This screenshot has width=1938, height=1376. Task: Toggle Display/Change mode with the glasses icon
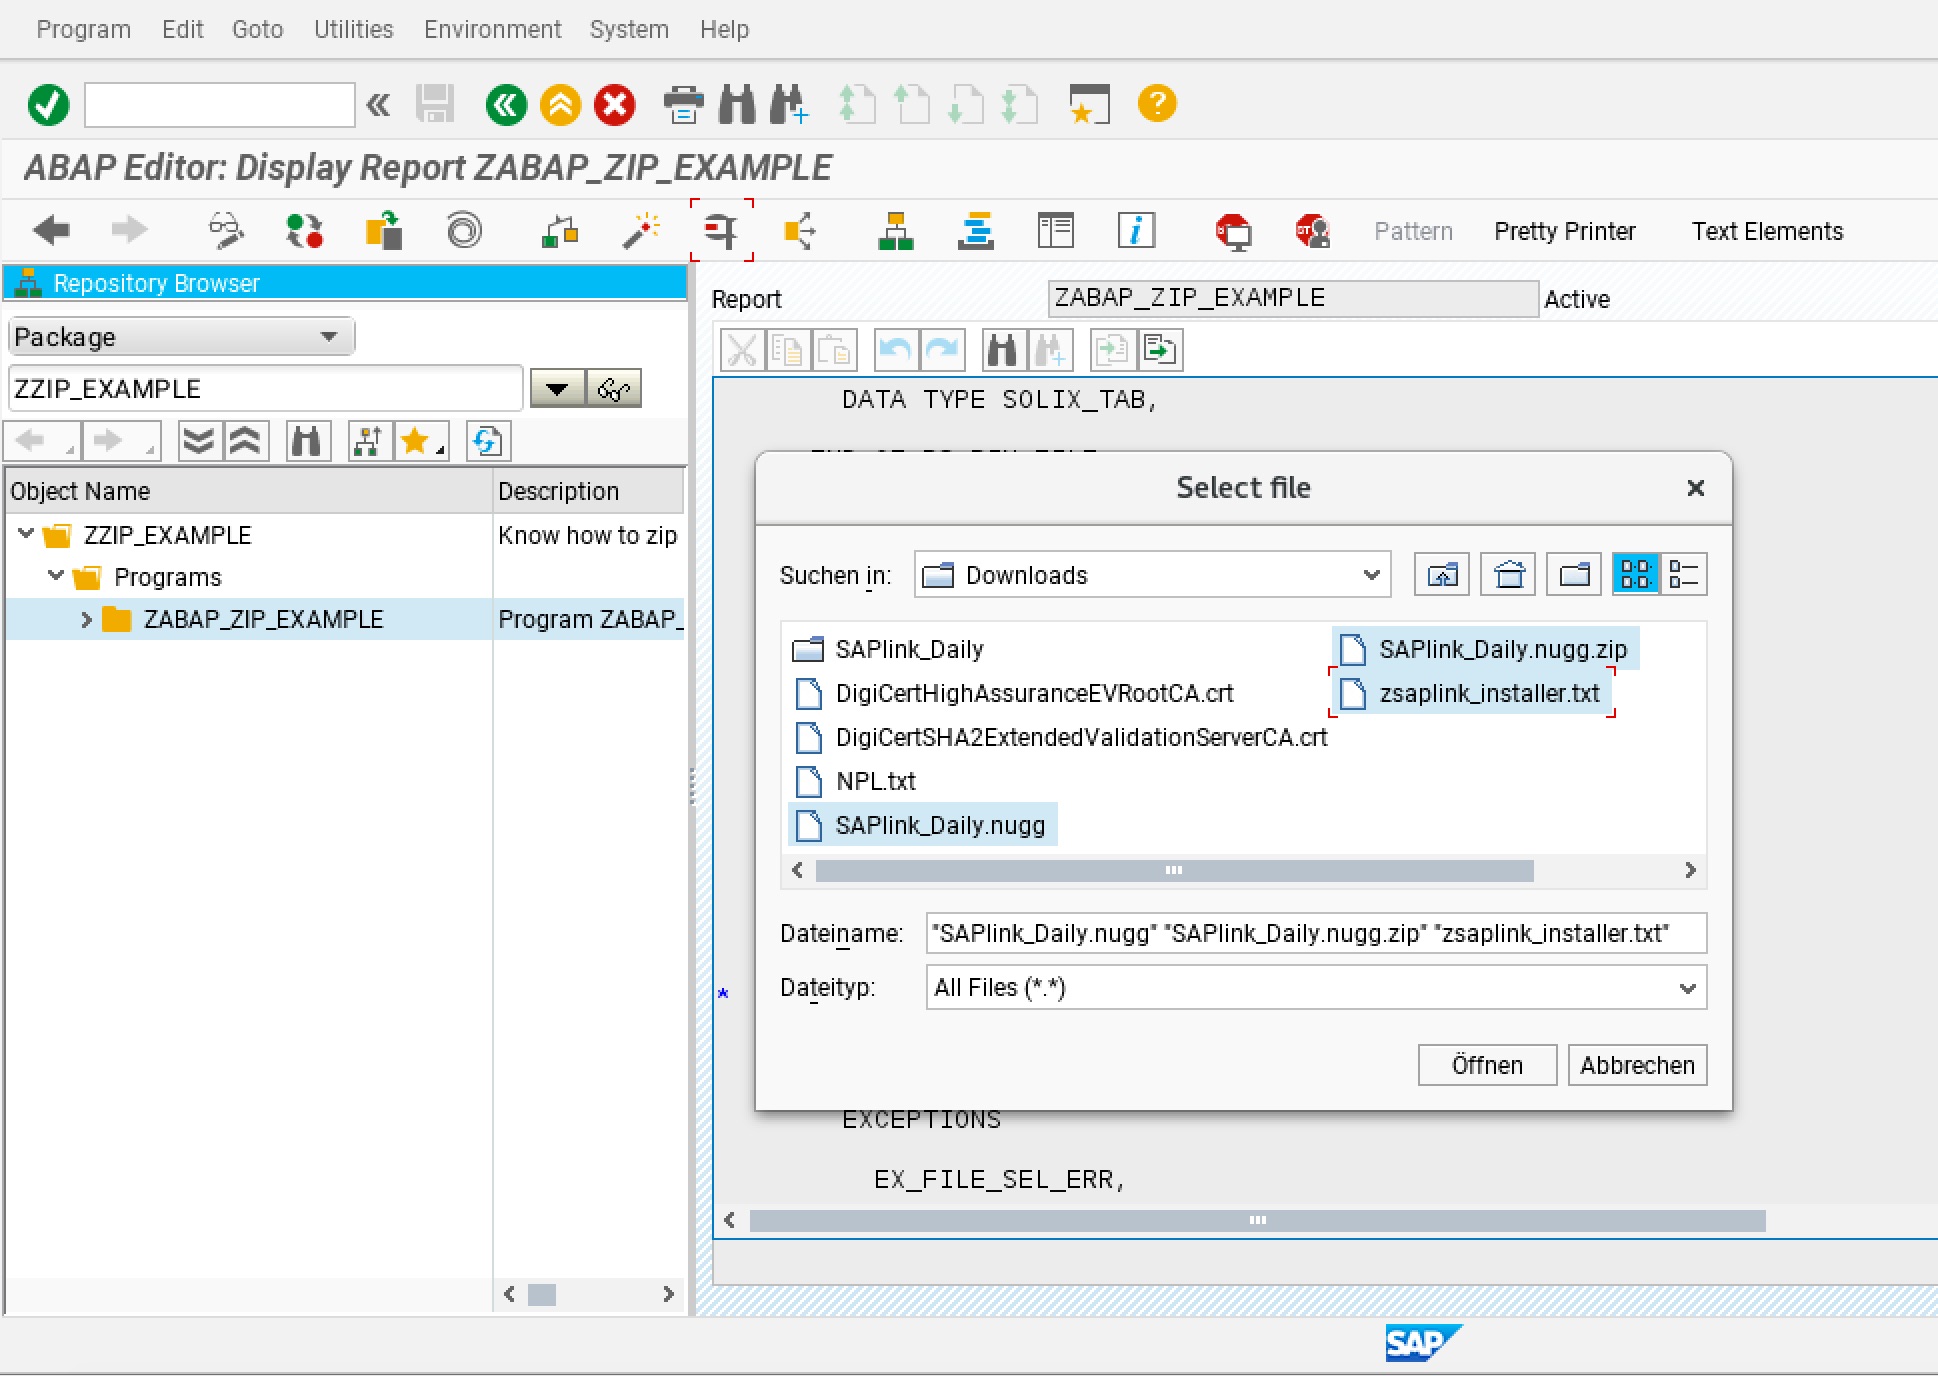pyautogui.click(x=225, y=230)
